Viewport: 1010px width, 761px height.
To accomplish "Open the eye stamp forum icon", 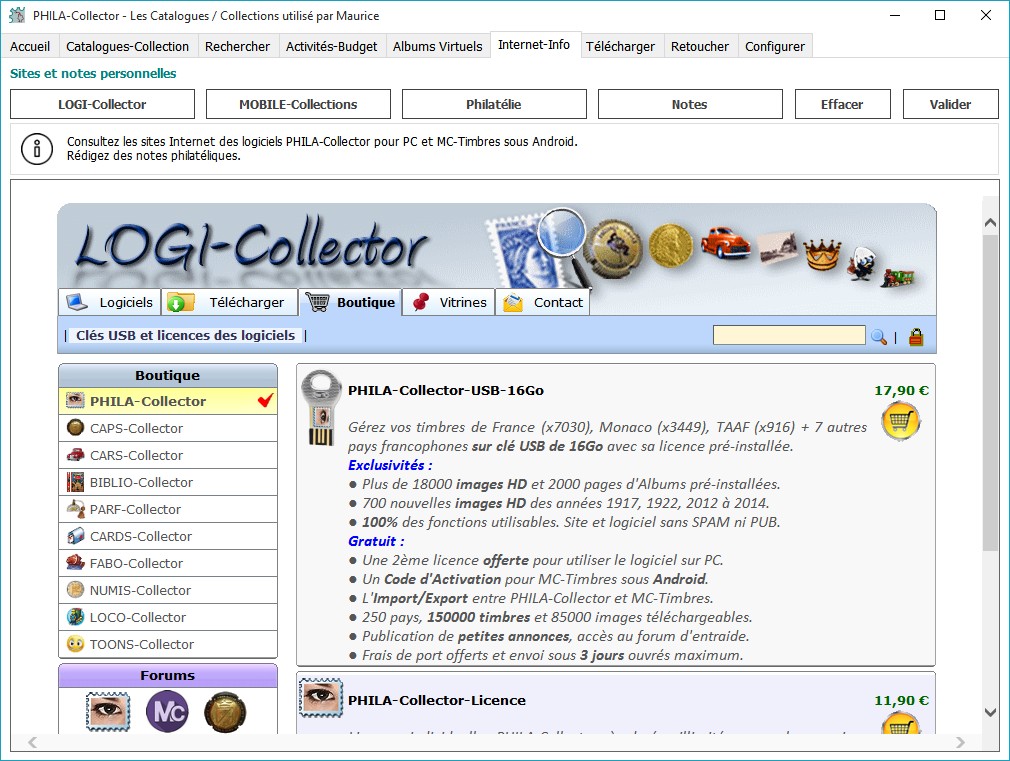I will (x=108, y=711).
